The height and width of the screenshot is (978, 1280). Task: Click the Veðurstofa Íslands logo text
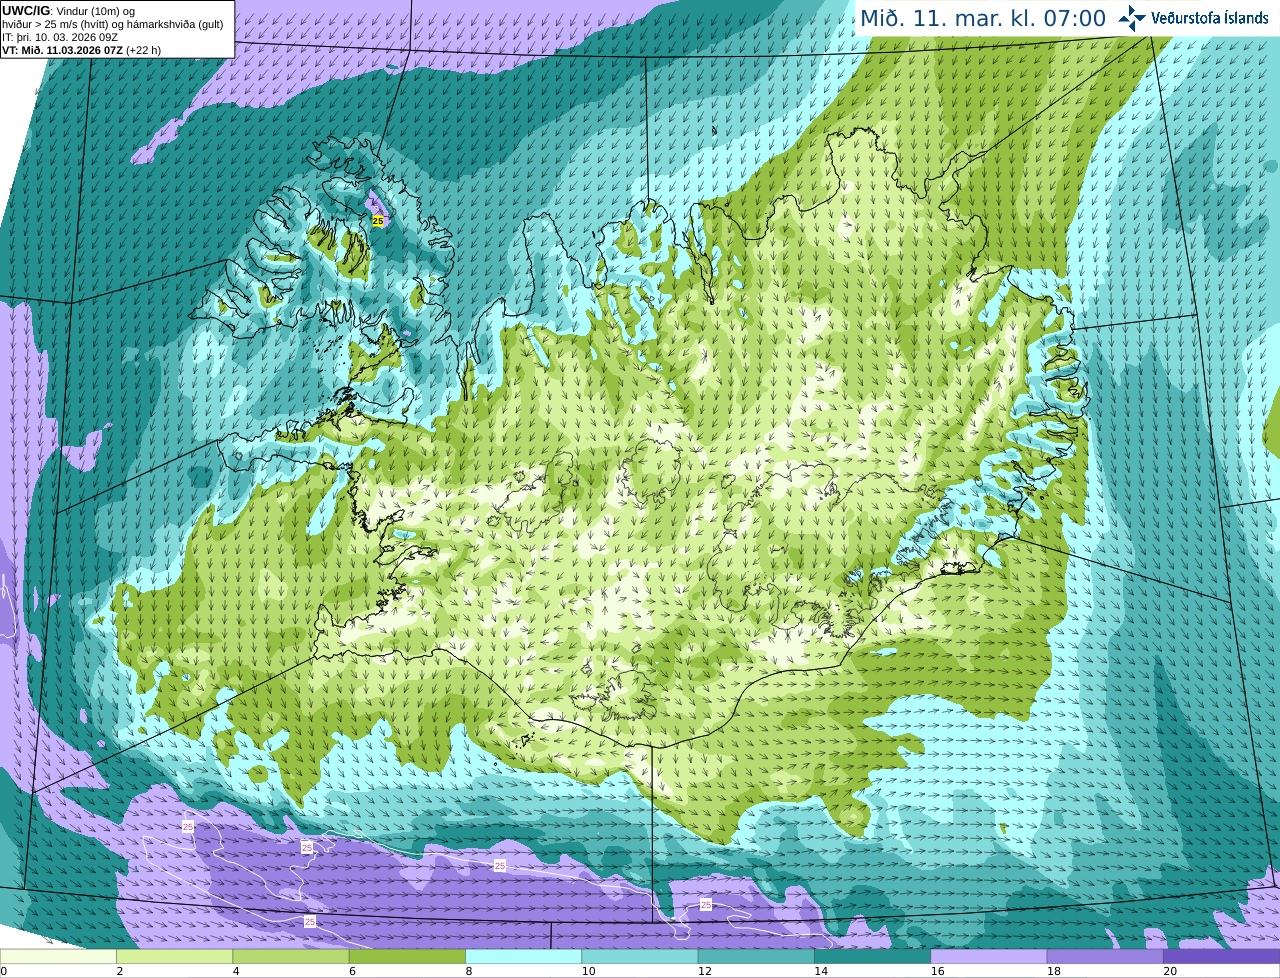click(1210, 18)
